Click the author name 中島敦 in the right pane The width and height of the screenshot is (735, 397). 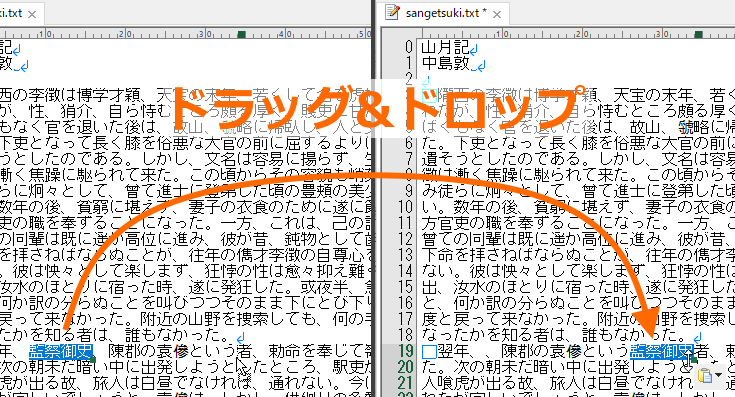pos(445,63)
